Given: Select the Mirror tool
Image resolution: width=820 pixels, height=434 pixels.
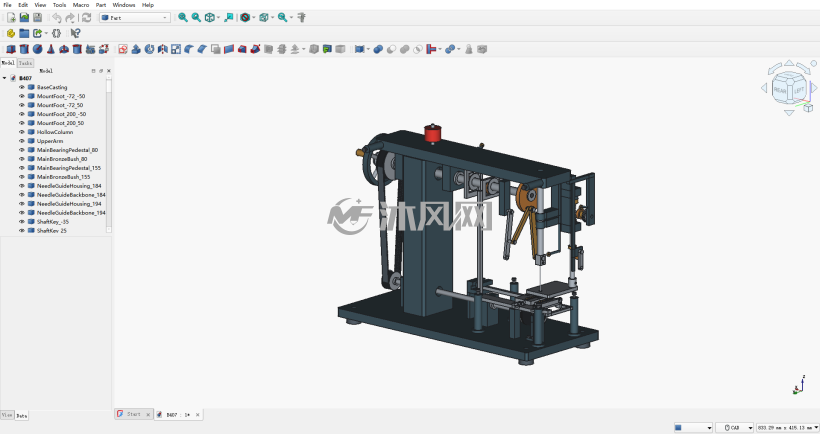Looking at the screenshot, I should pyautogui.click(x=163, y=49).
